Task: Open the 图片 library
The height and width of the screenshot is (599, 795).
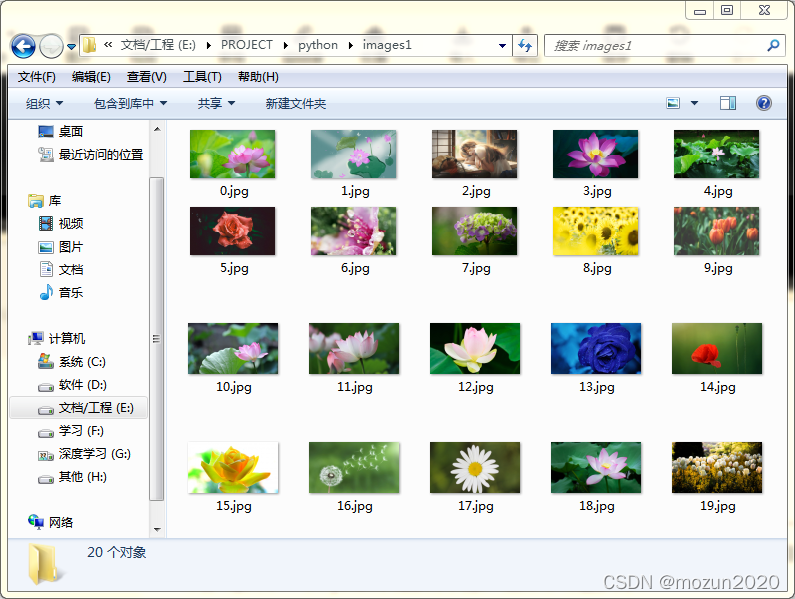Action: 61,247
